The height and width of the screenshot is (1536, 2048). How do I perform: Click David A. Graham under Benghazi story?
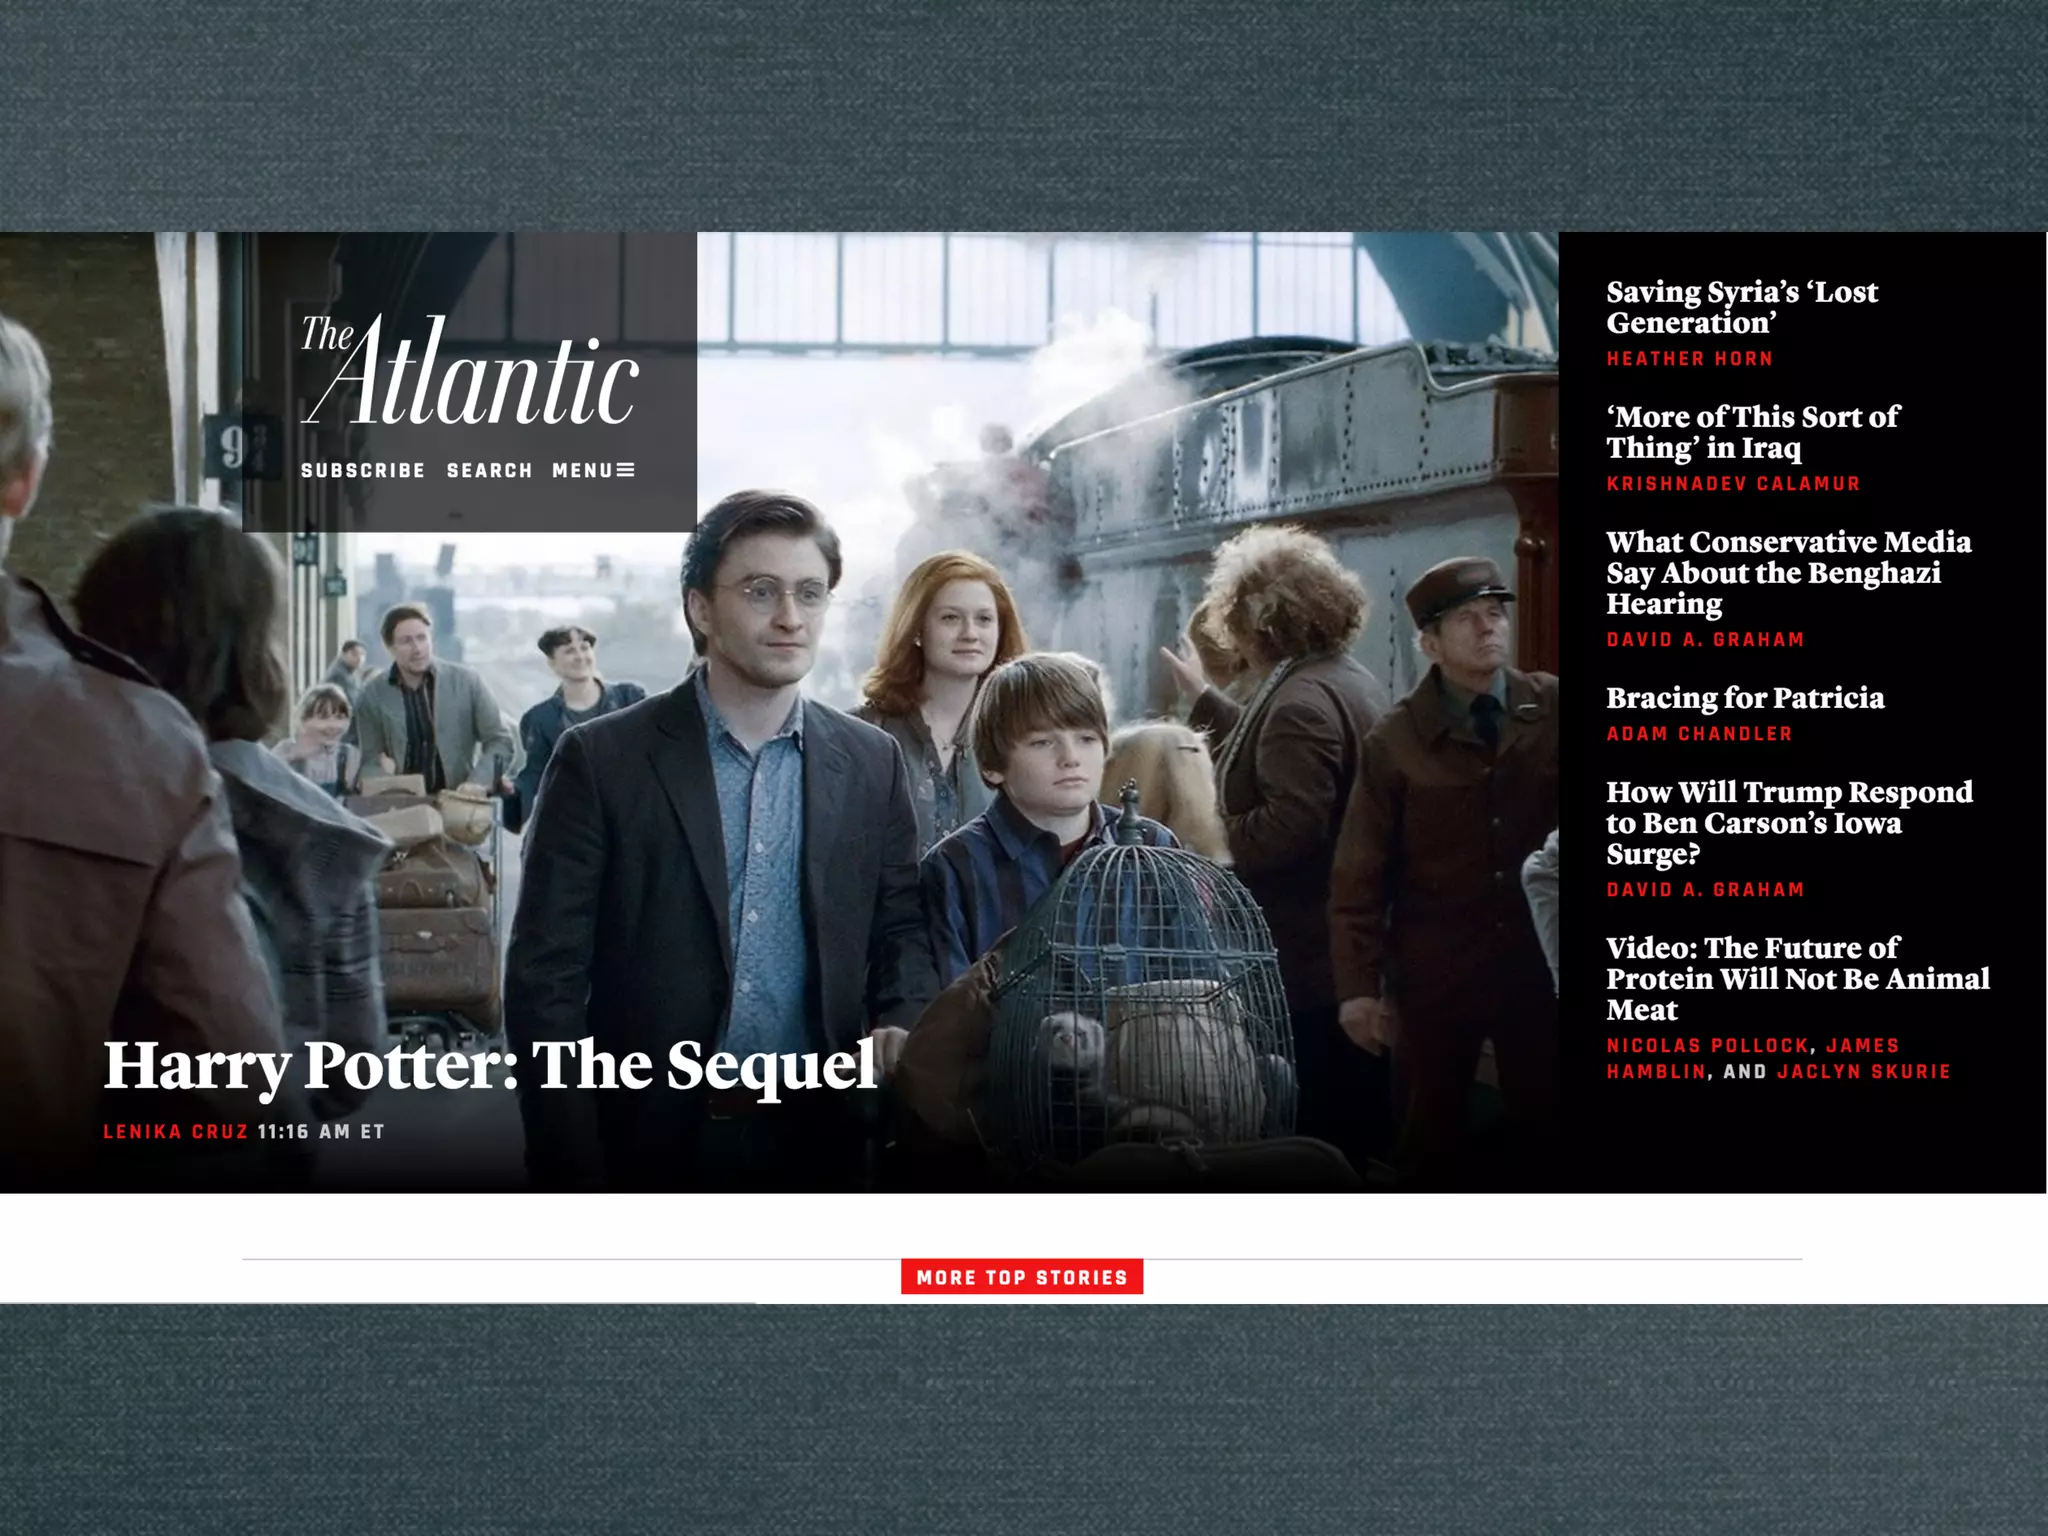pos(1705,640)
